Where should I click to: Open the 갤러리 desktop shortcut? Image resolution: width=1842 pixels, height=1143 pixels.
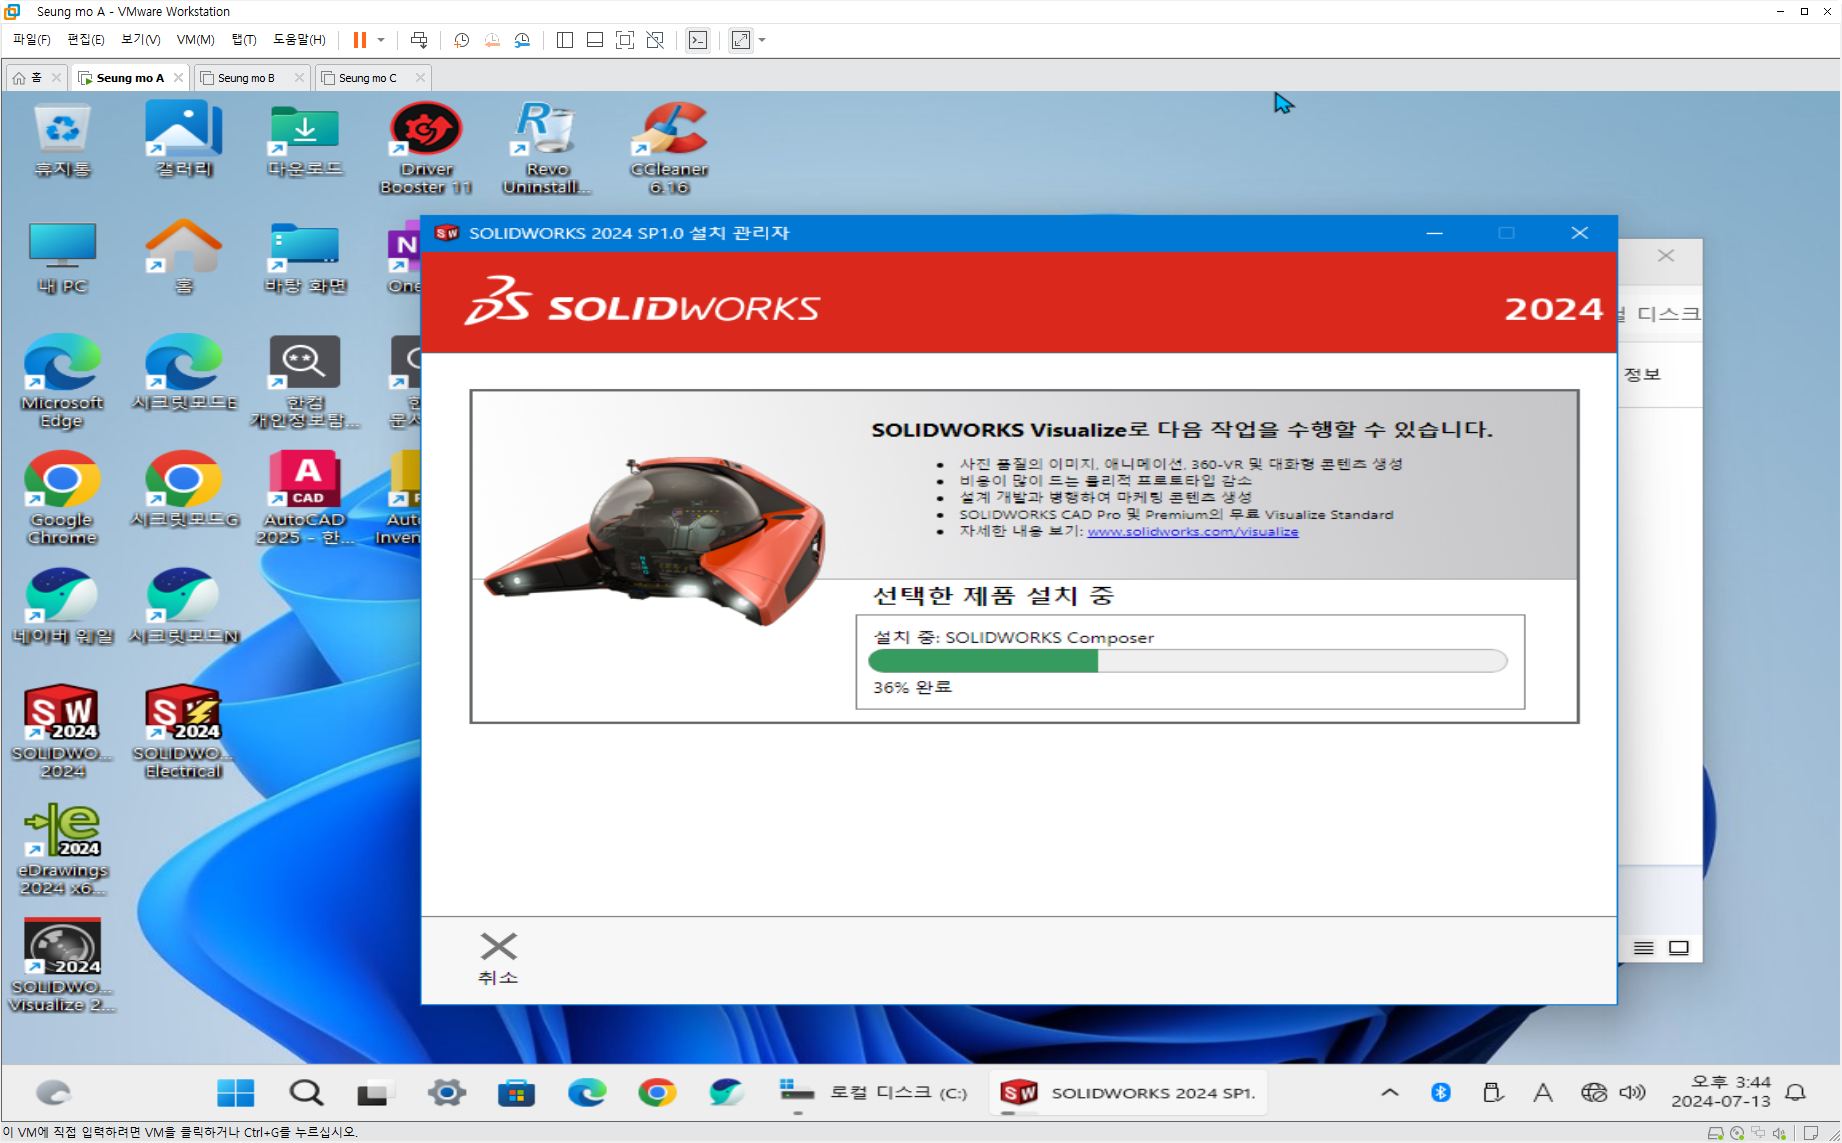184,141
